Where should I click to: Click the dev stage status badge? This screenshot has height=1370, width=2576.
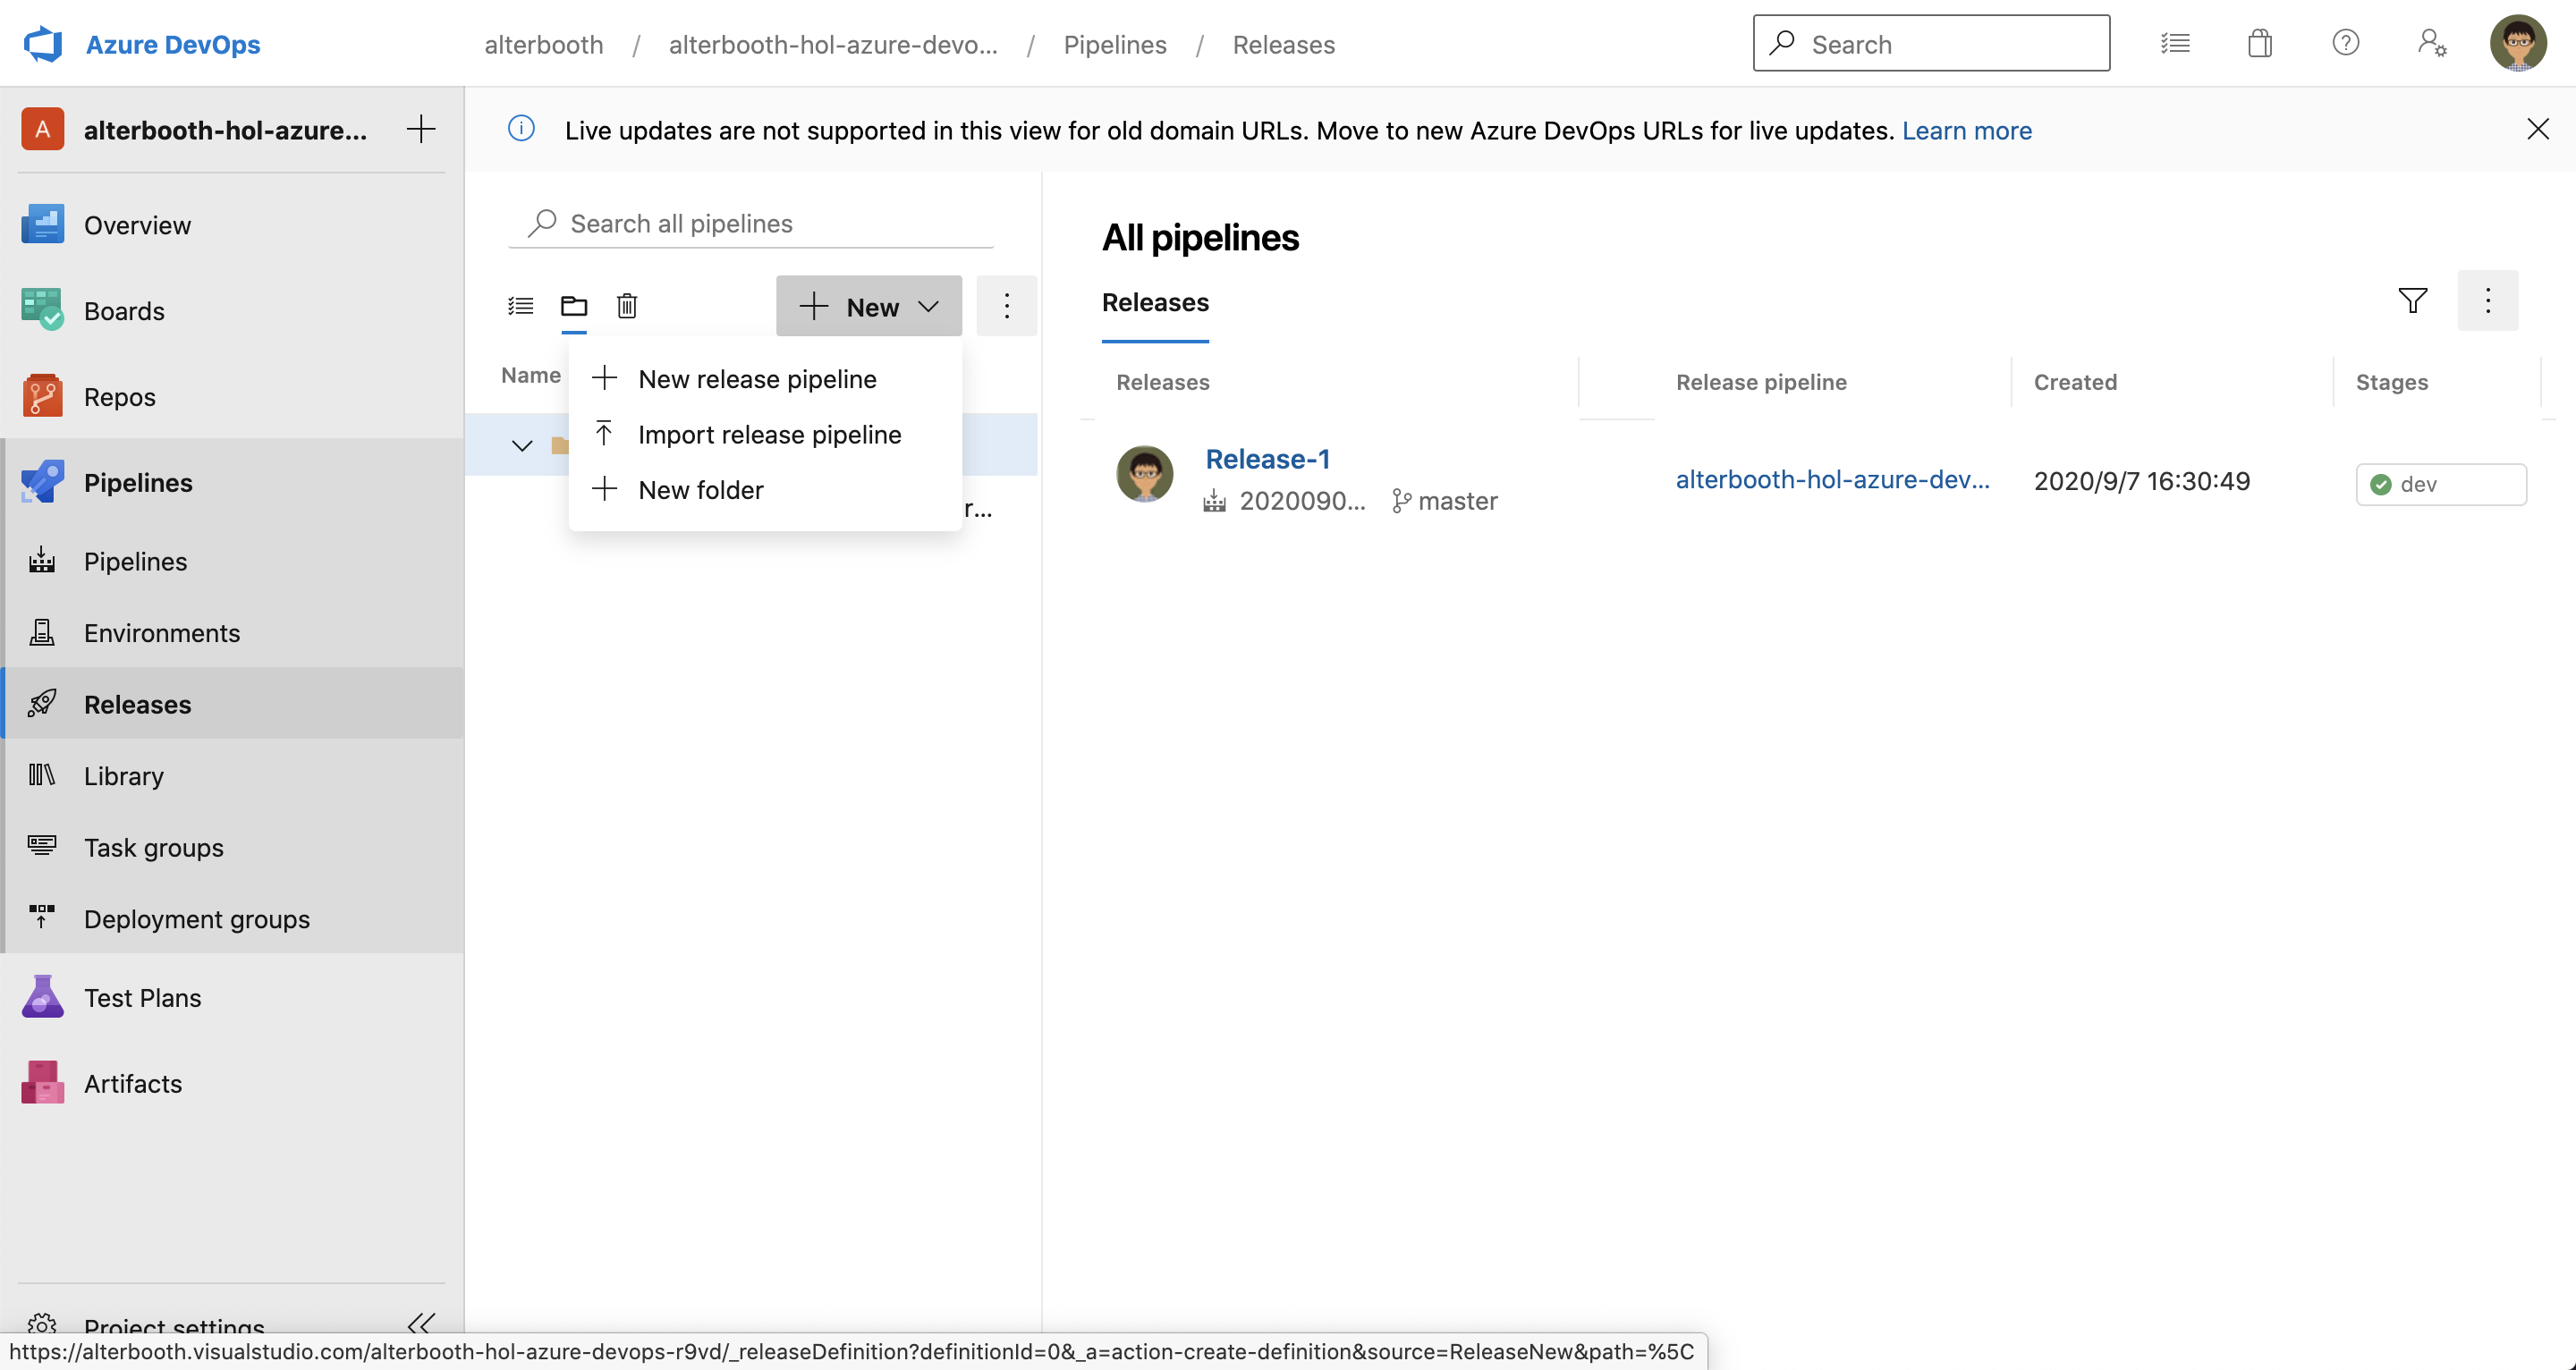(2440, 485)
